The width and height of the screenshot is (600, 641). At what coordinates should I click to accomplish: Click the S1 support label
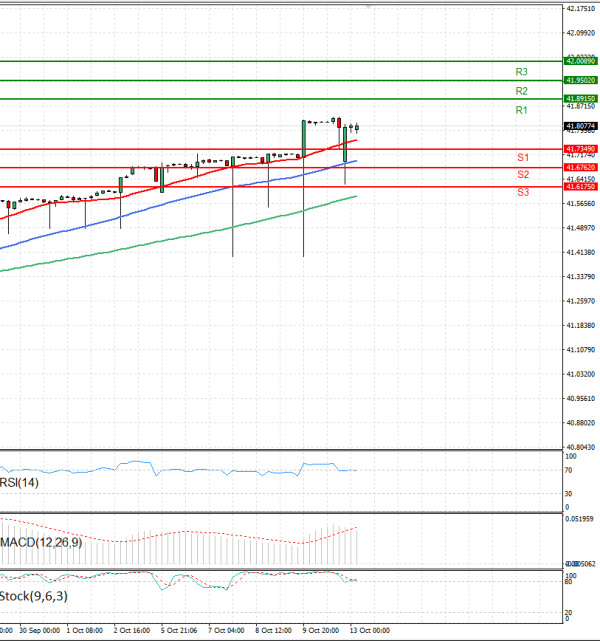523,158
